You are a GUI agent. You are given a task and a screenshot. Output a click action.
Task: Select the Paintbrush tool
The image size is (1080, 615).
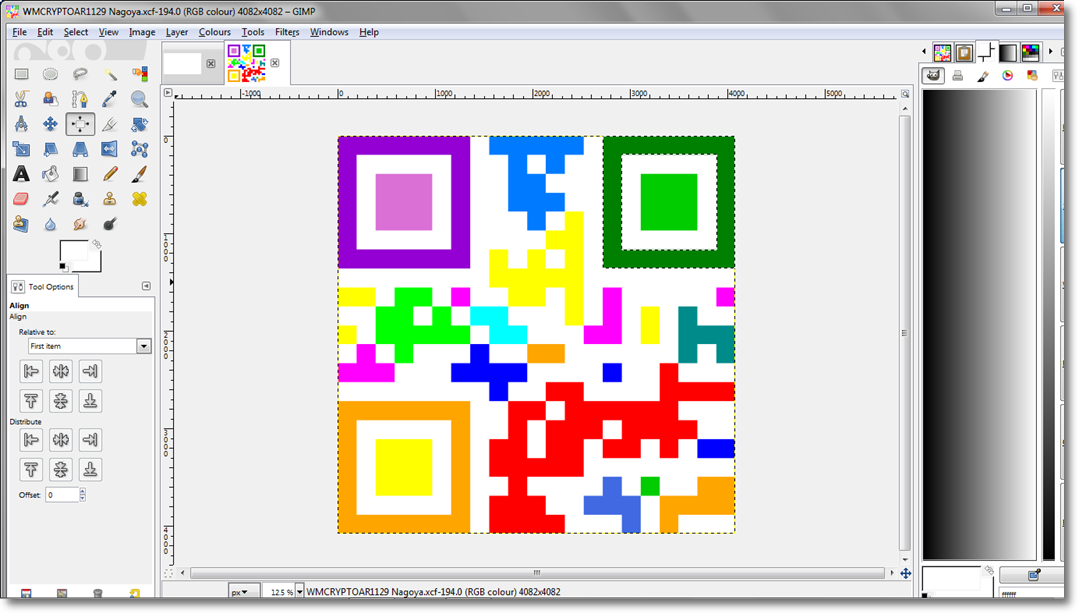click(140, 174)
